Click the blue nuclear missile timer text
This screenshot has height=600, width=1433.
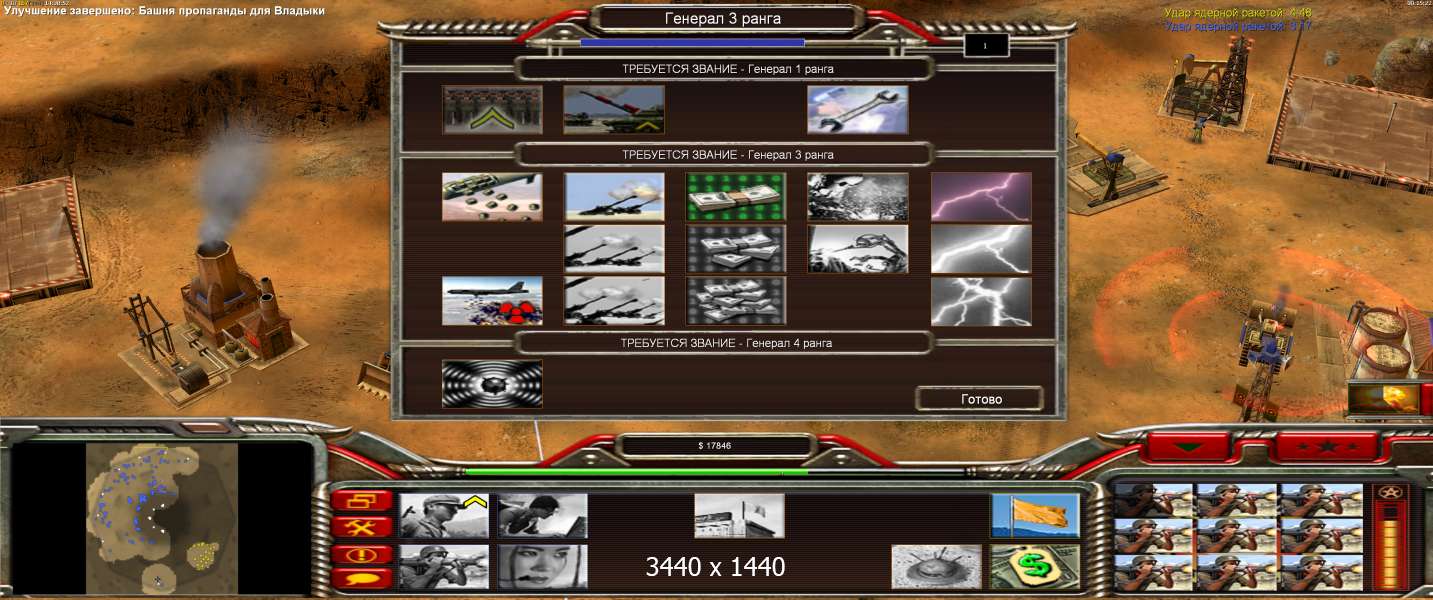(1238, 26)
